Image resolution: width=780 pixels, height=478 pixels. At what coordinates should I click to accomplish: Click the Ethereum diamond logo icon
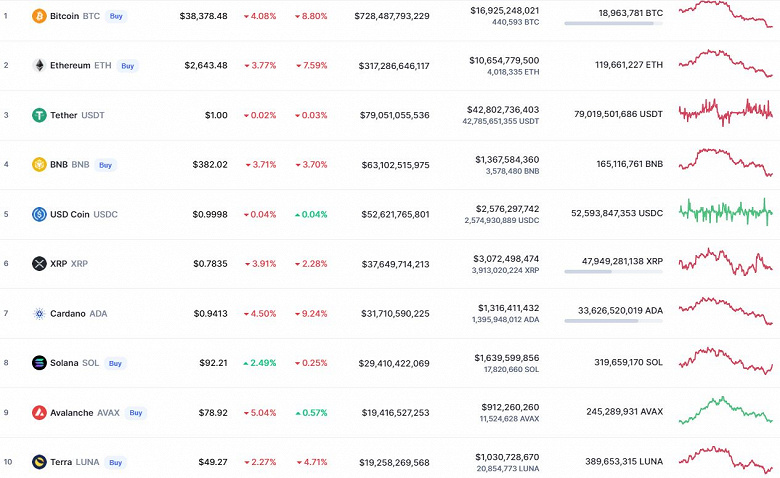(x=39, y=66)
